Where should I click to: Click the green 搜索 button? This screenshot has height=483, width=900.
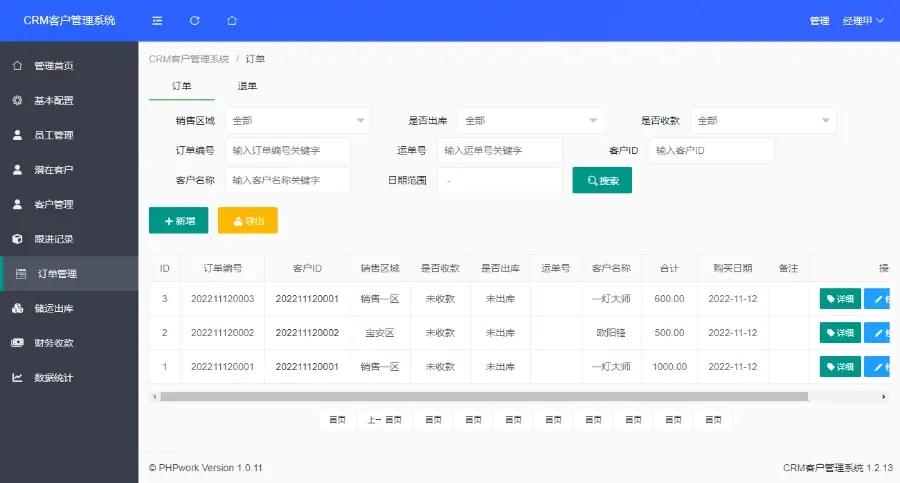[x=602, y=180]
